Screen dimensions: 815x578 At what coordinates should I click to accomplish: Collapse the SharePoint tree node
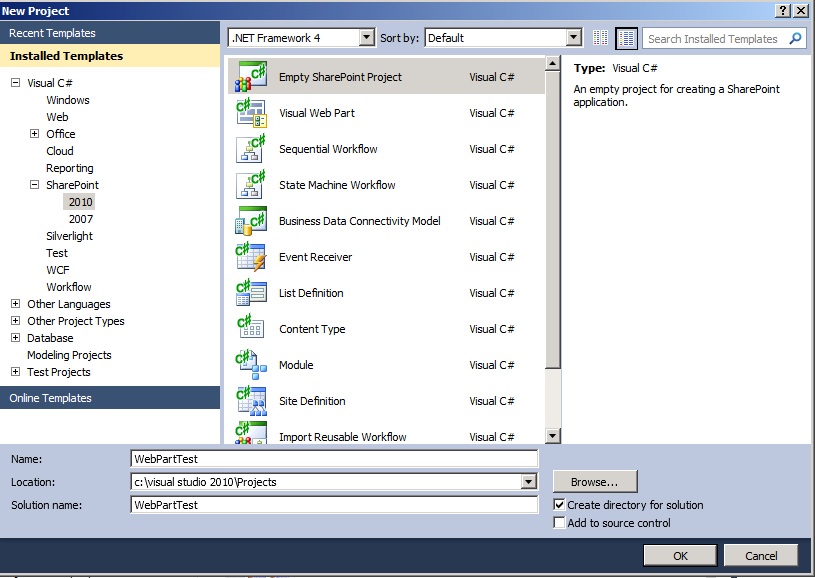(34, 185)
